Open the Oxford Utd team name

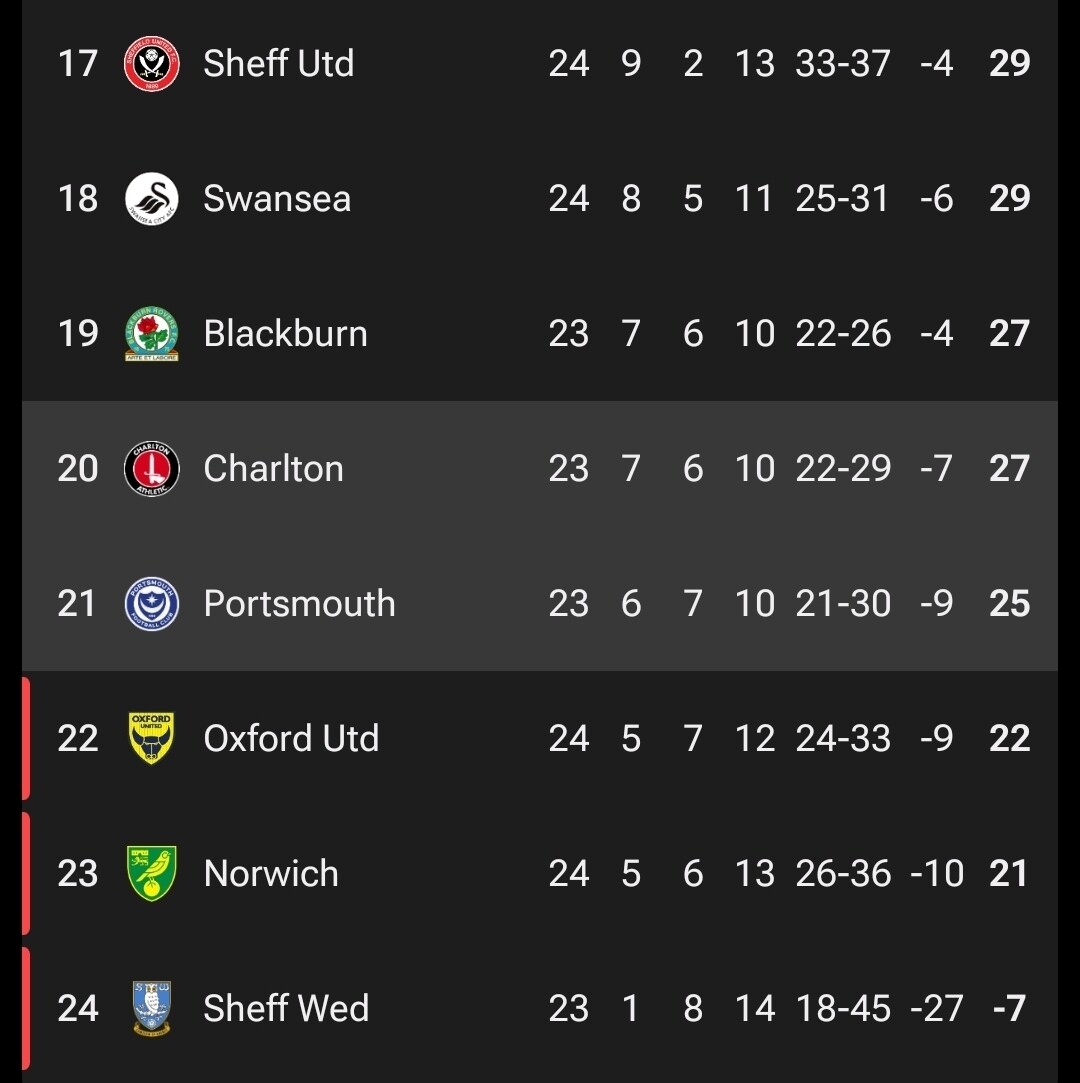(291, 738)
